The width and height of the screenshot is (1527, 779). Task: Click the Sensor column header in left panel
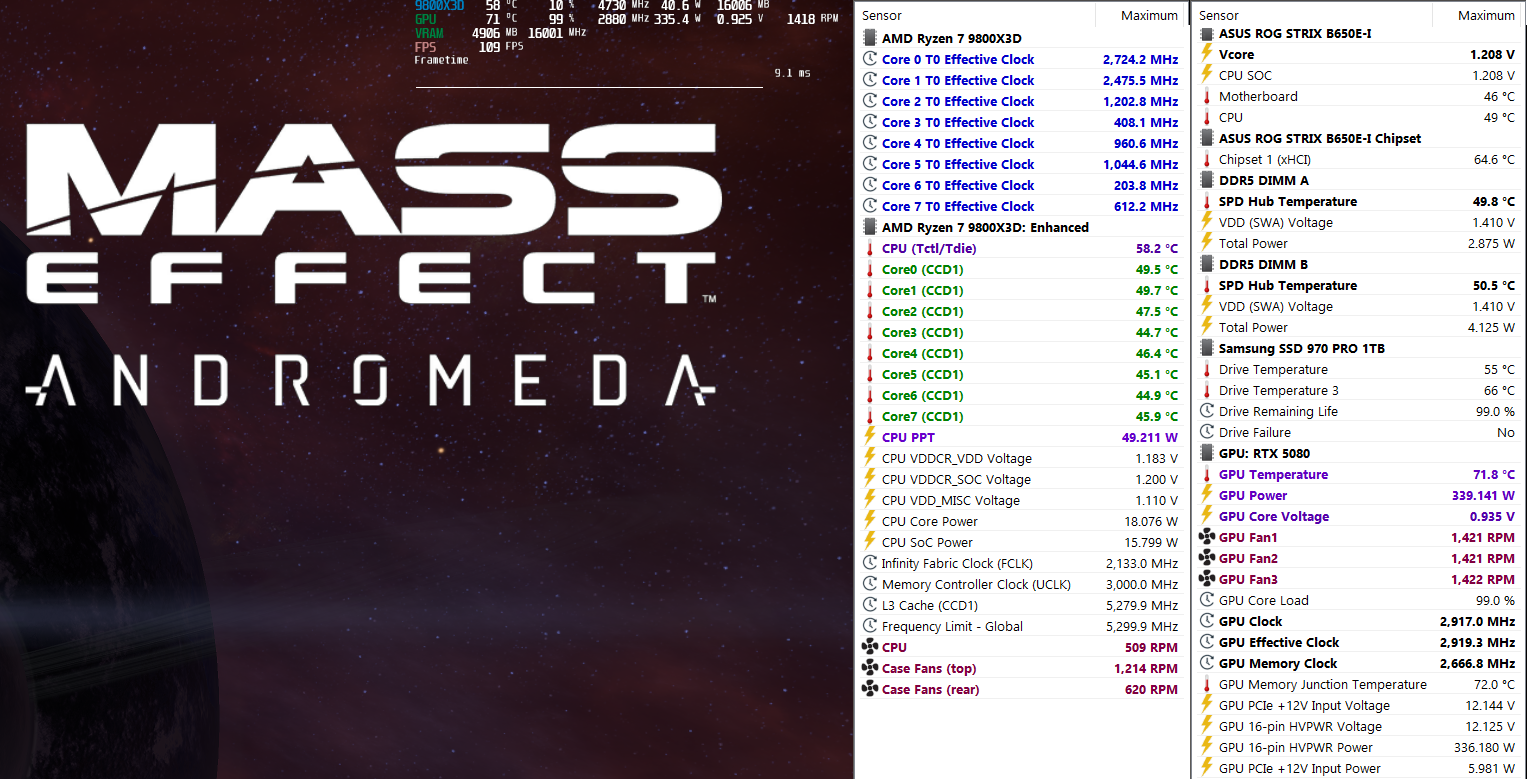[975, 15]
